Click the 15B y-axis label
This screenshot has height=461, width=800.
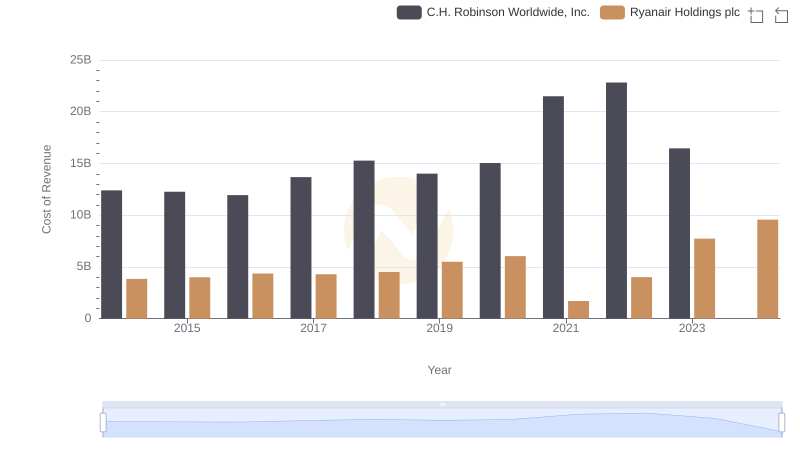click(x=81, y=163)
